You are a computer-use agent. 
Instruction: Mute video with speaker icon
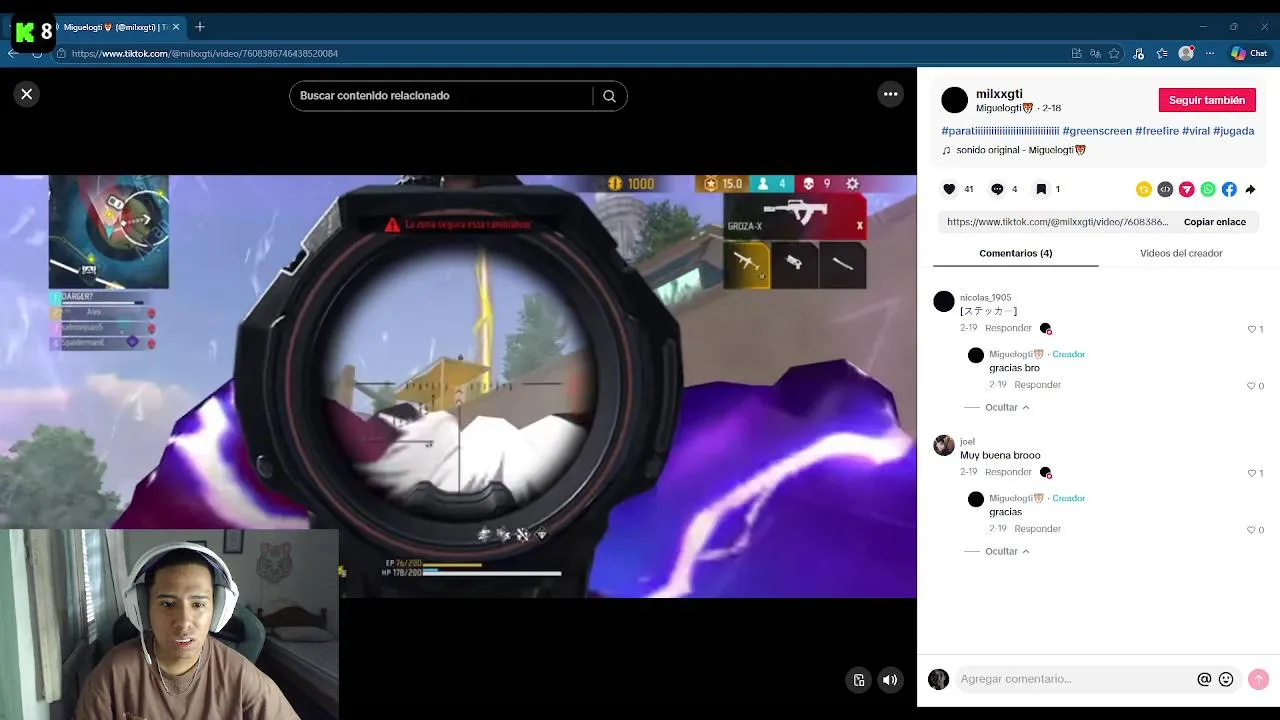(x=889, y=680)
